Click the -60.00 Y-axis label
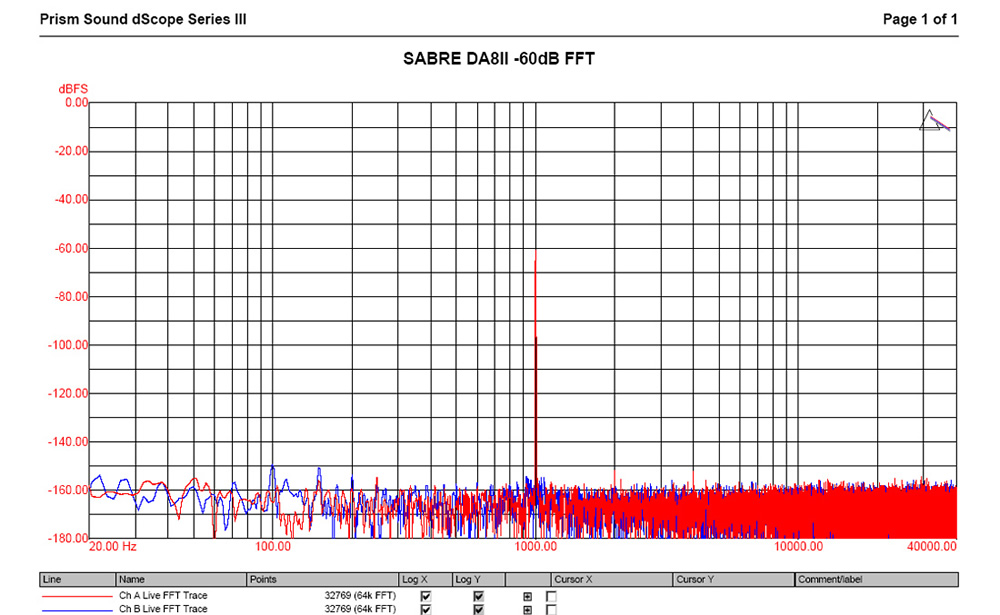 pyautogui.click(x=71, y=248)
